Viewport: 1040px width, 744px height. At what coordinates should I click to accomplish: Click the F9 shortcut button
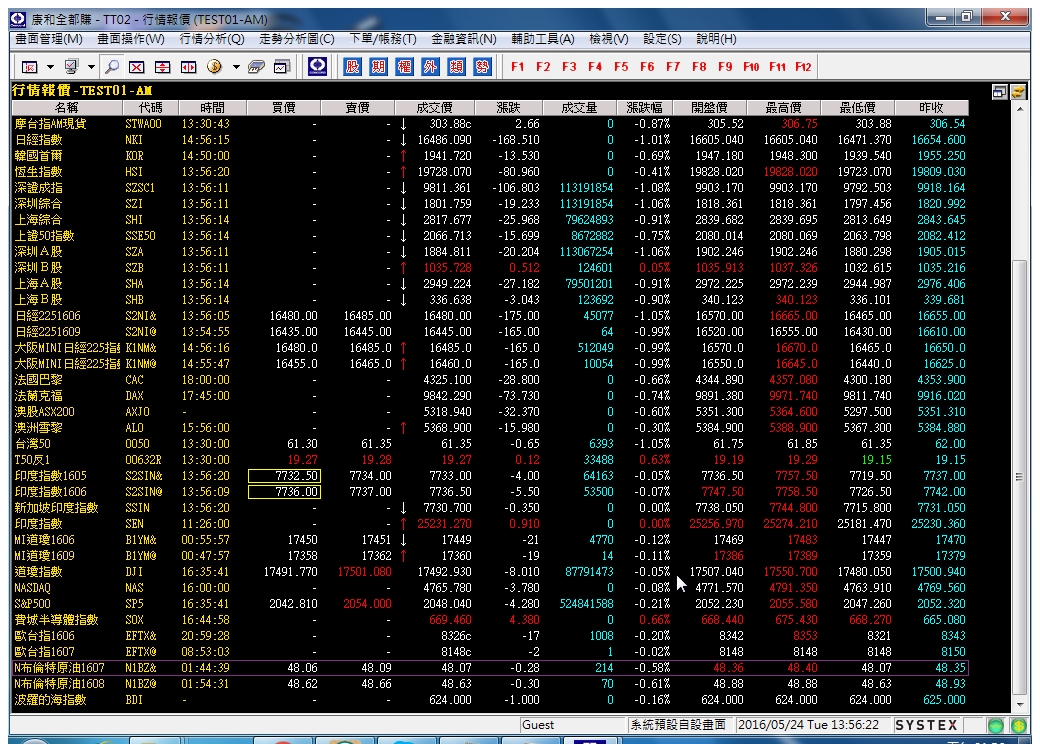coord(725,67)
